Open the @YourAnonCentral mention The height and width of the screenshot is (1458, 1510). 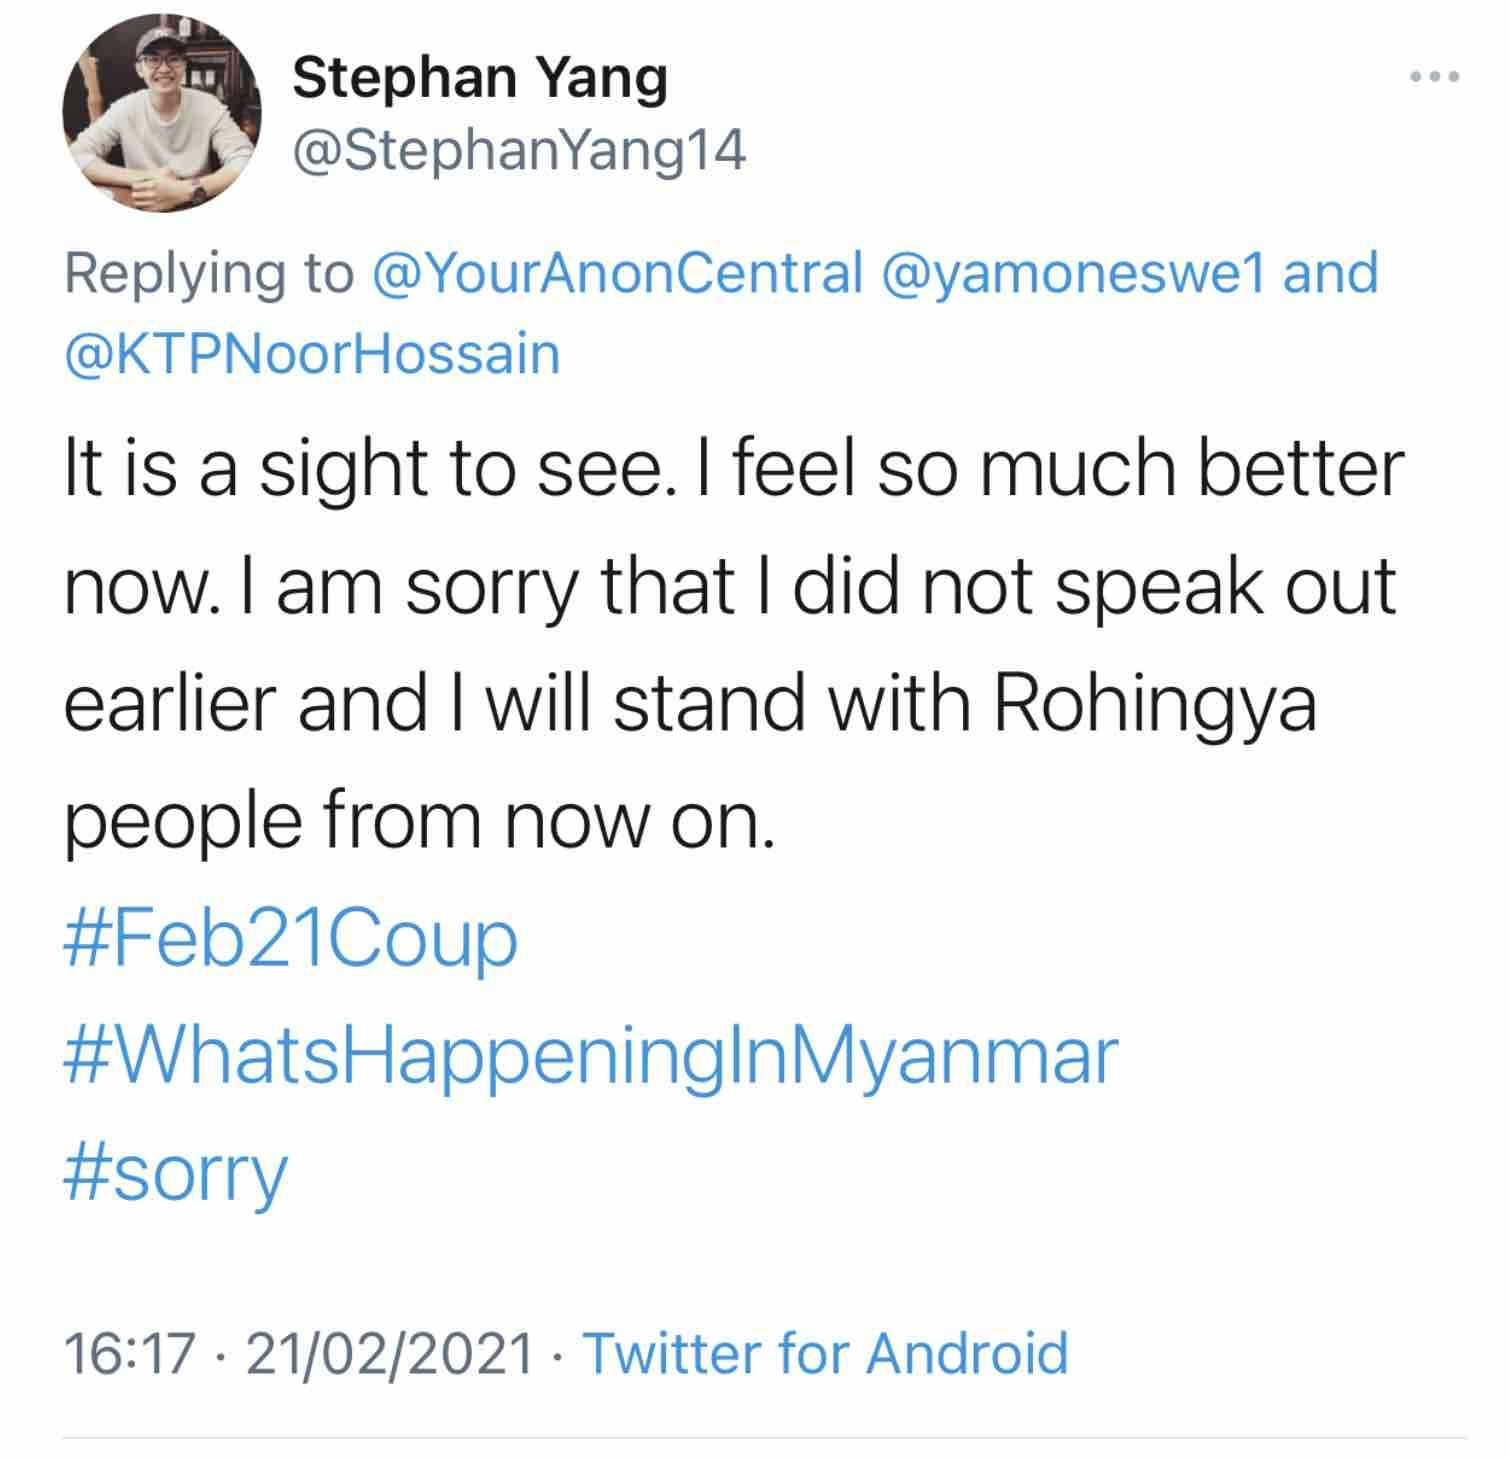pyautogui.click(x=616, y=273)
